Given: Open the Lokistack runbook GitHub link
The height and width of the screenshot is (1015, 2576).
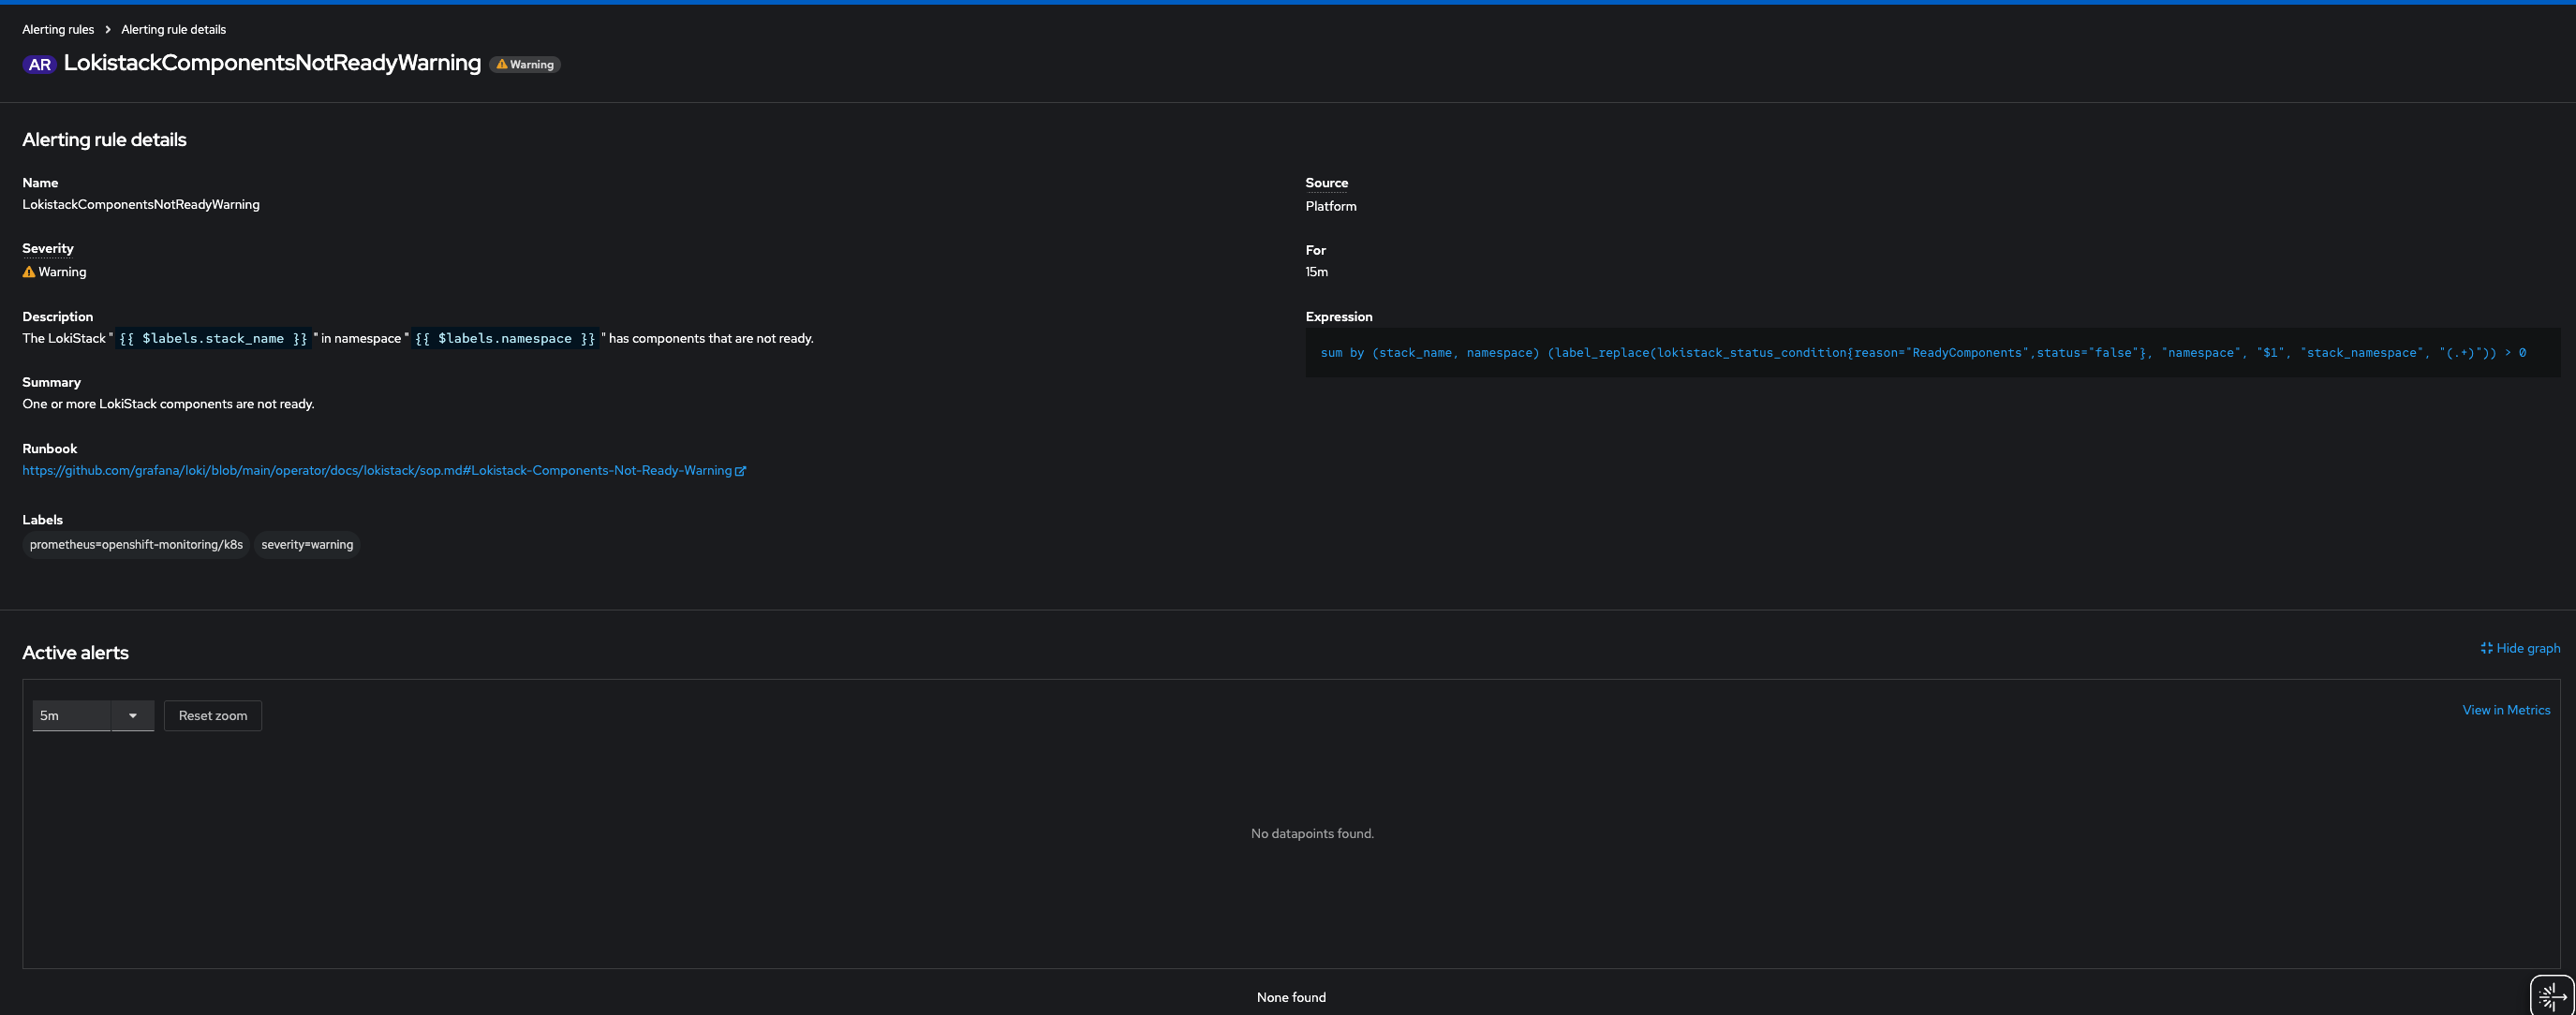Looking at the screenshot, I should click(x=377, y=471).
